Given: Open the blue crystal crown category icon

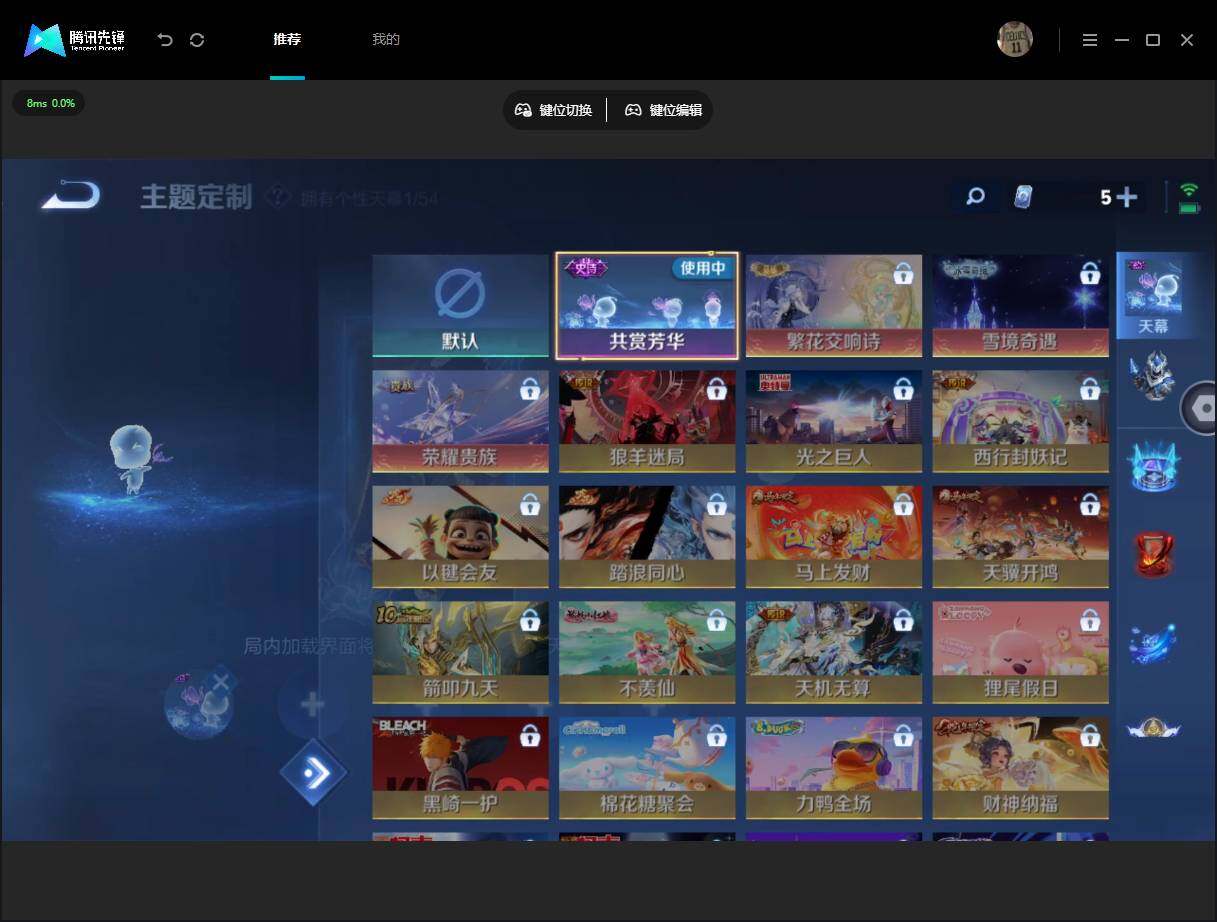Looking at the screenshot, I should pos(1153,466).
